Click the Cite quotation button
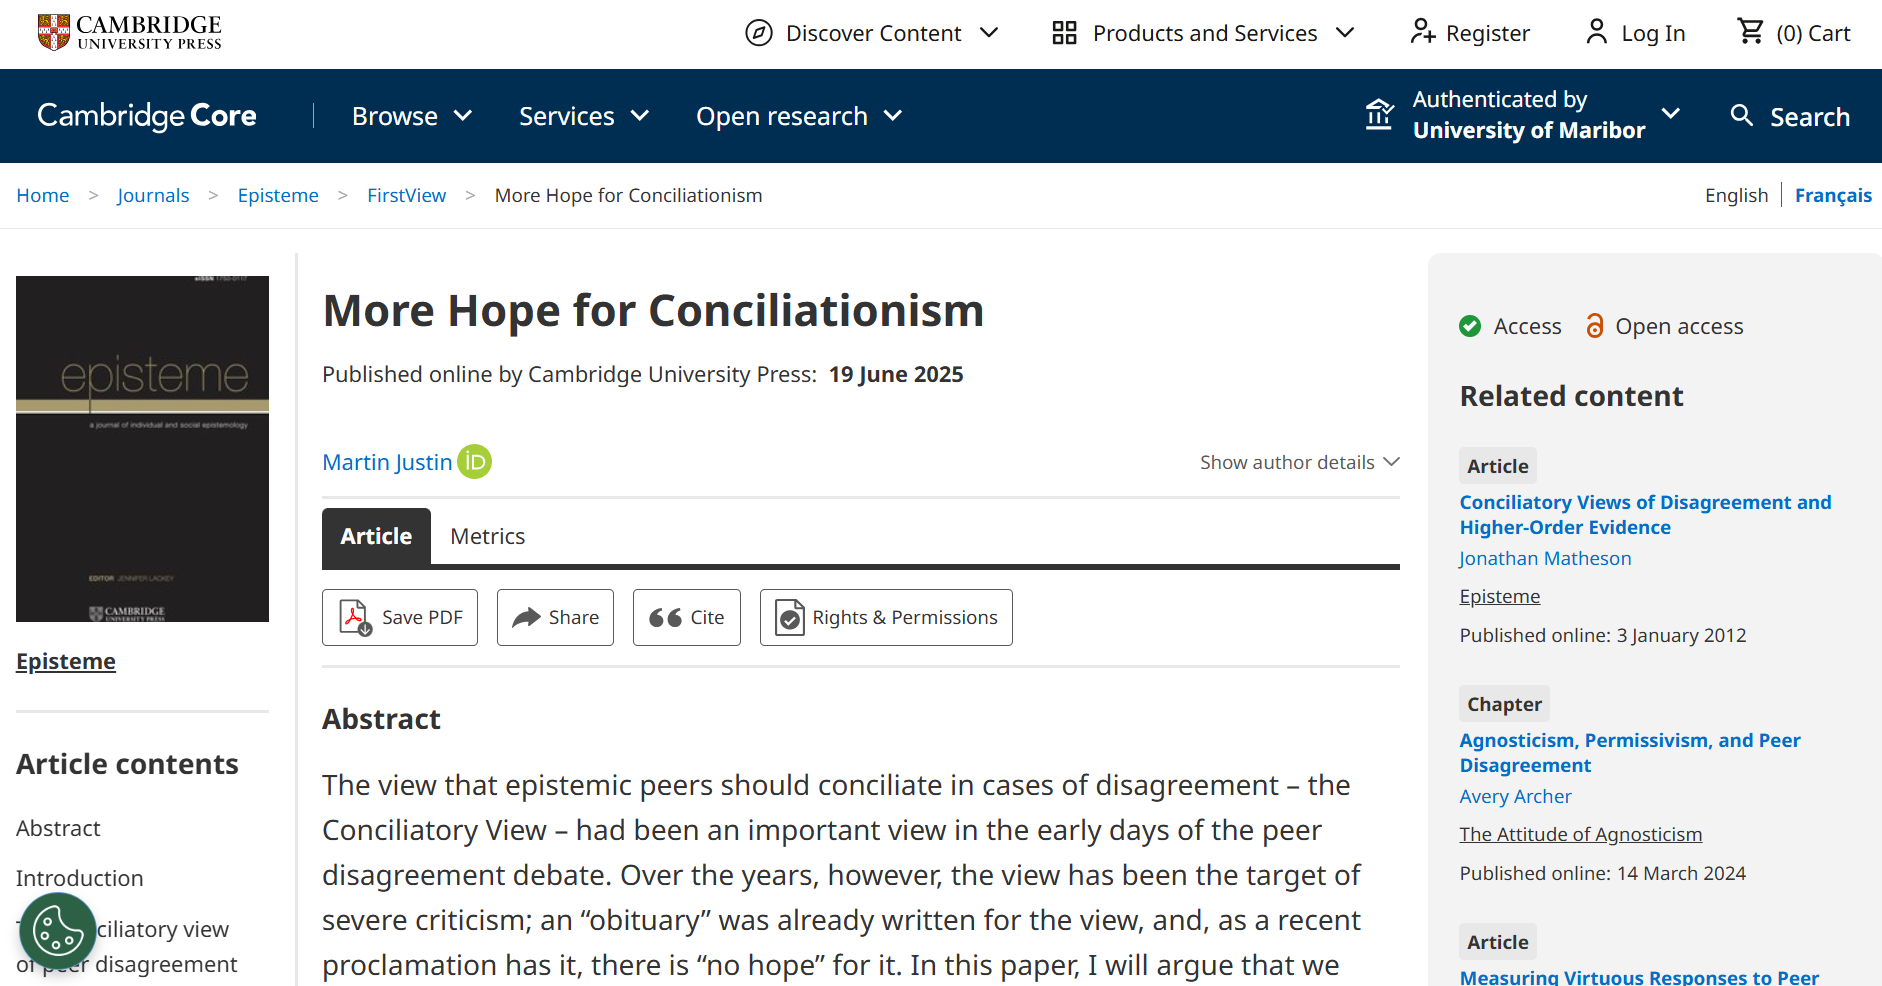 coord(686,617)
